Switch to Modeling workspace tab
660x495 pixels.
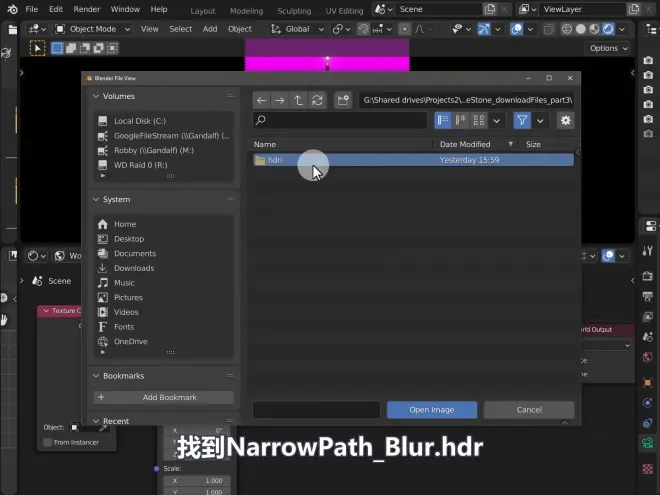tap(247, 11)
